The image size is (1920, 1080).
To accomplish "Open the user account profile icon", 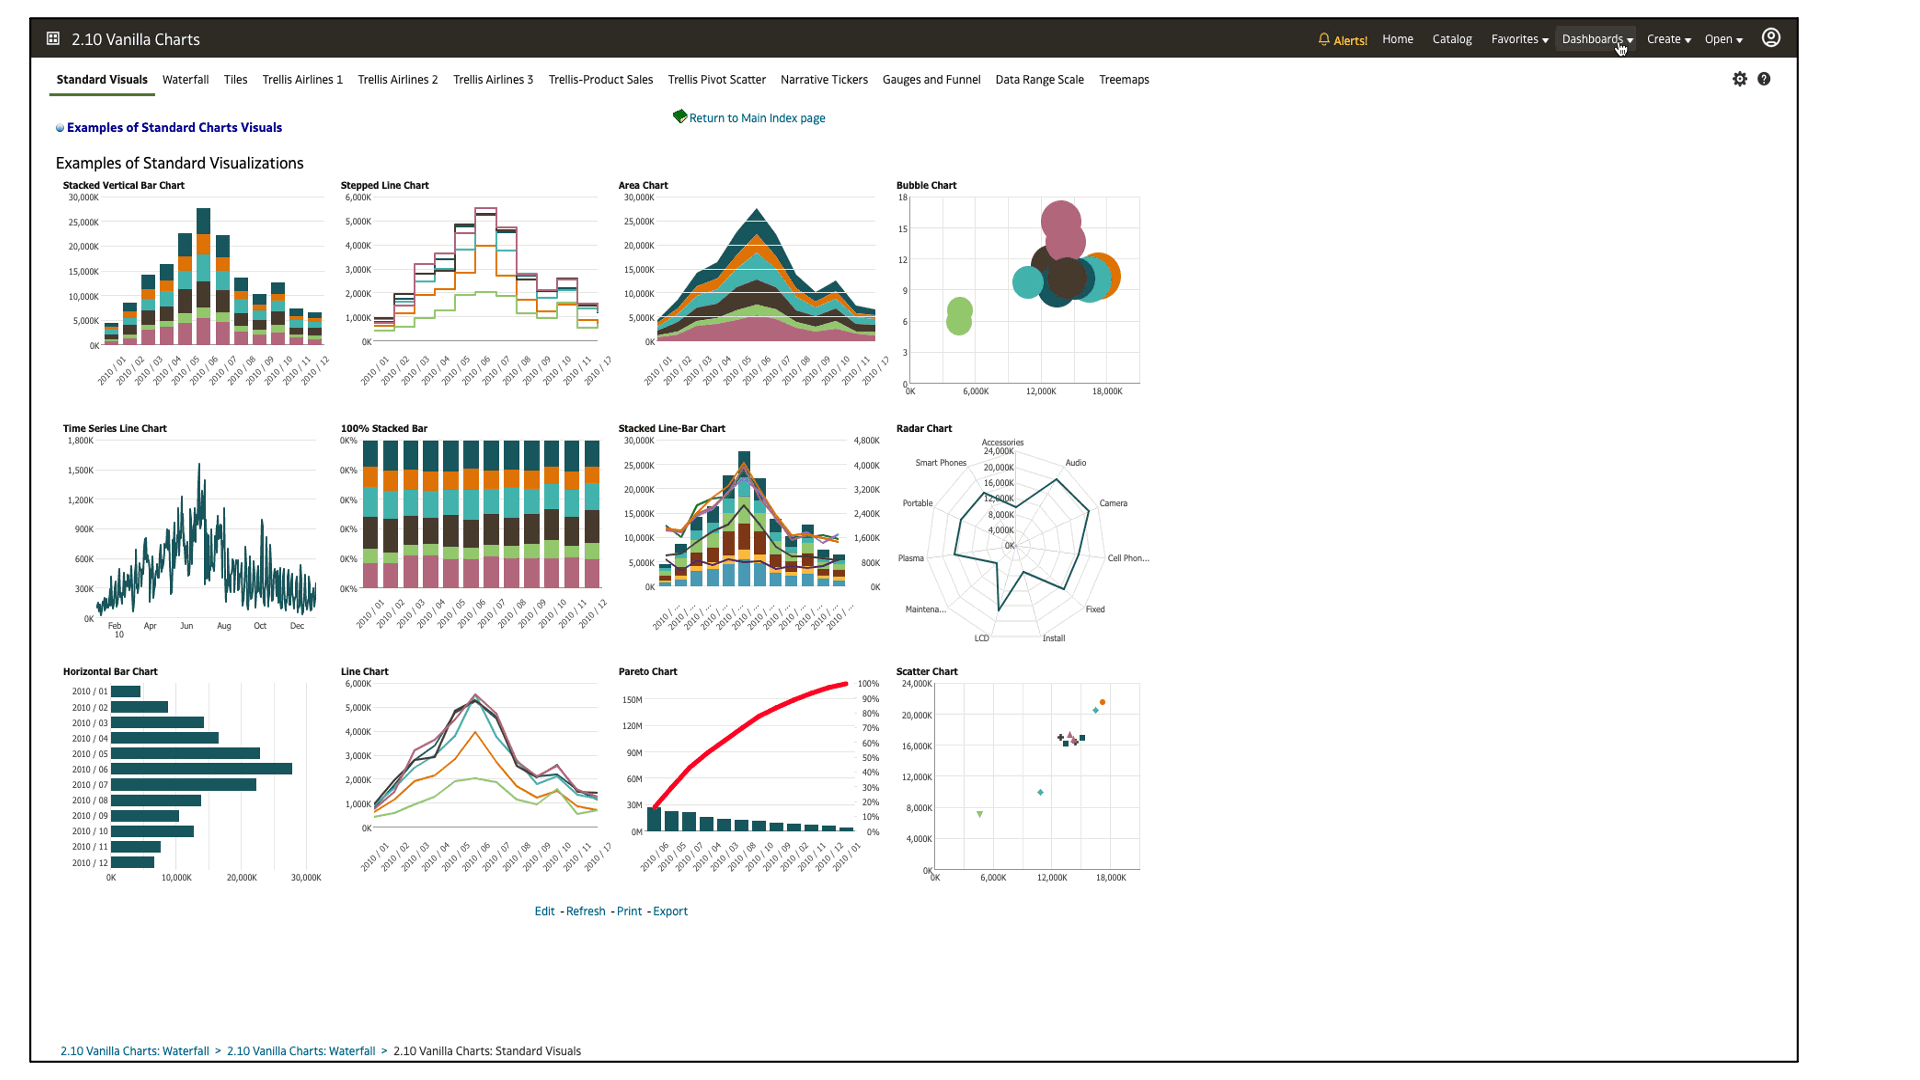I will tap(1771, 37).
